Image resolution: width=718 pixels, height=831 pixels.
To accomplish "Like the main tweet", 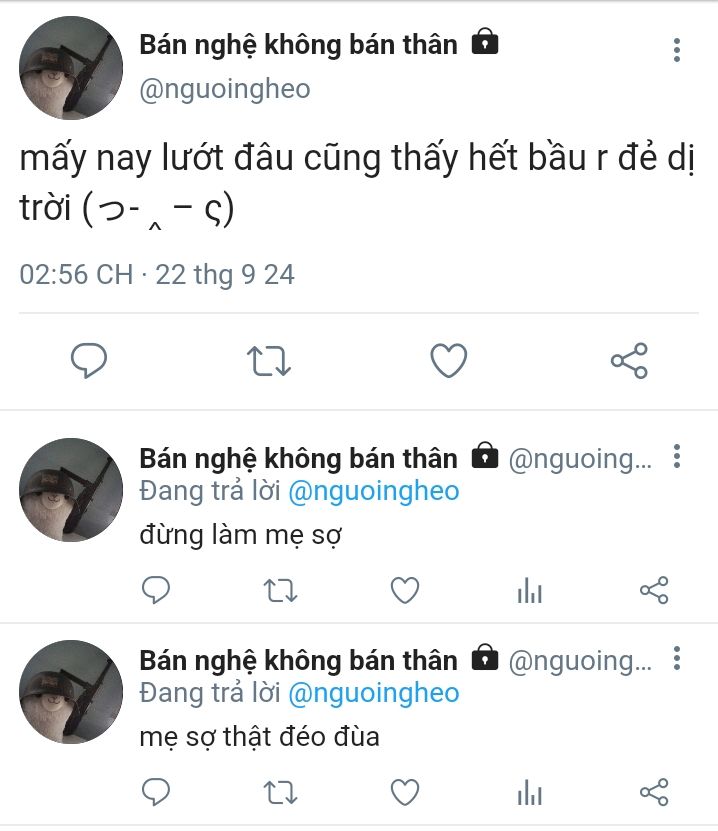I will [x=449, y=360].
